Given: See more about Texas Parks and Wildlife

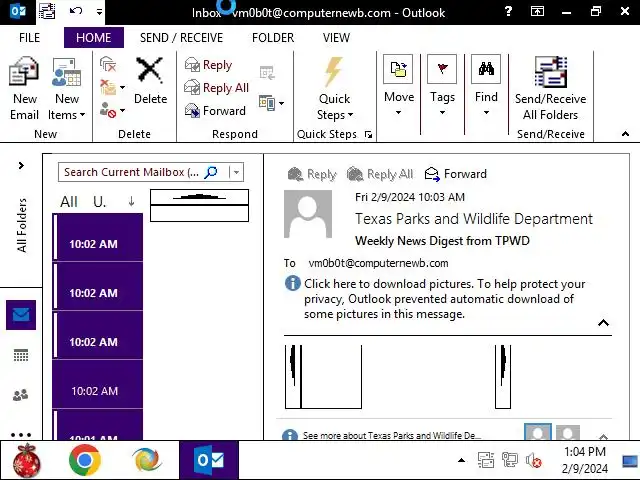Looking at the screenshot, I should pos(392,436).
